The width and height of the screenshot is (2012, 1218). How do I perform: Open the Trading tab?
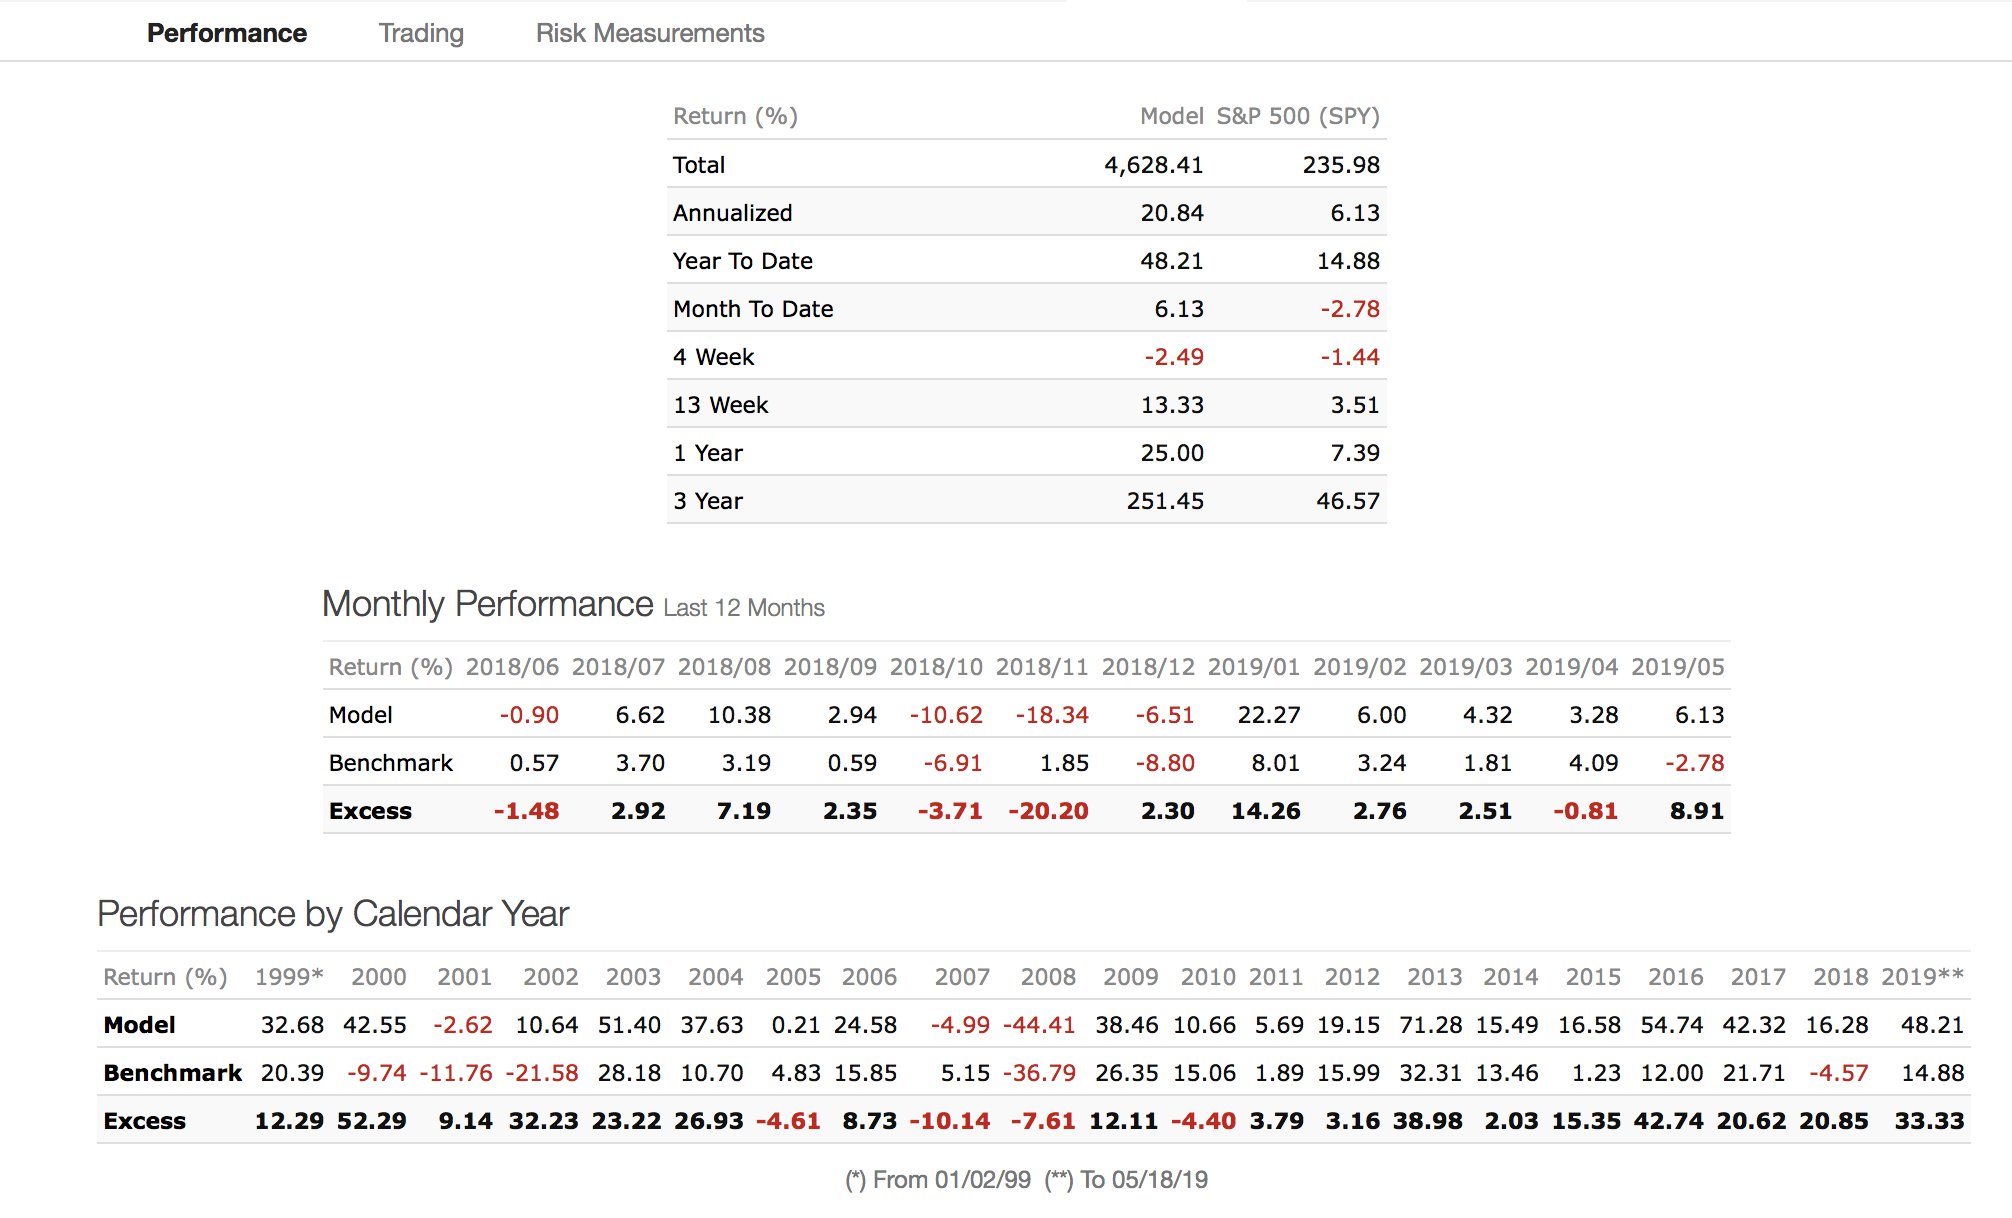coord(421,33)
